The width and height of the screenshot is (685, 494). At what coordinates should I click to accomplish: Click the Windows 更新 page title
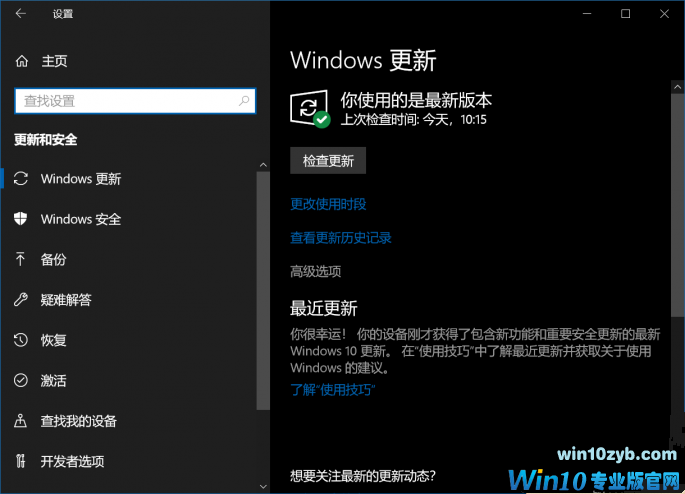point(363,60)
